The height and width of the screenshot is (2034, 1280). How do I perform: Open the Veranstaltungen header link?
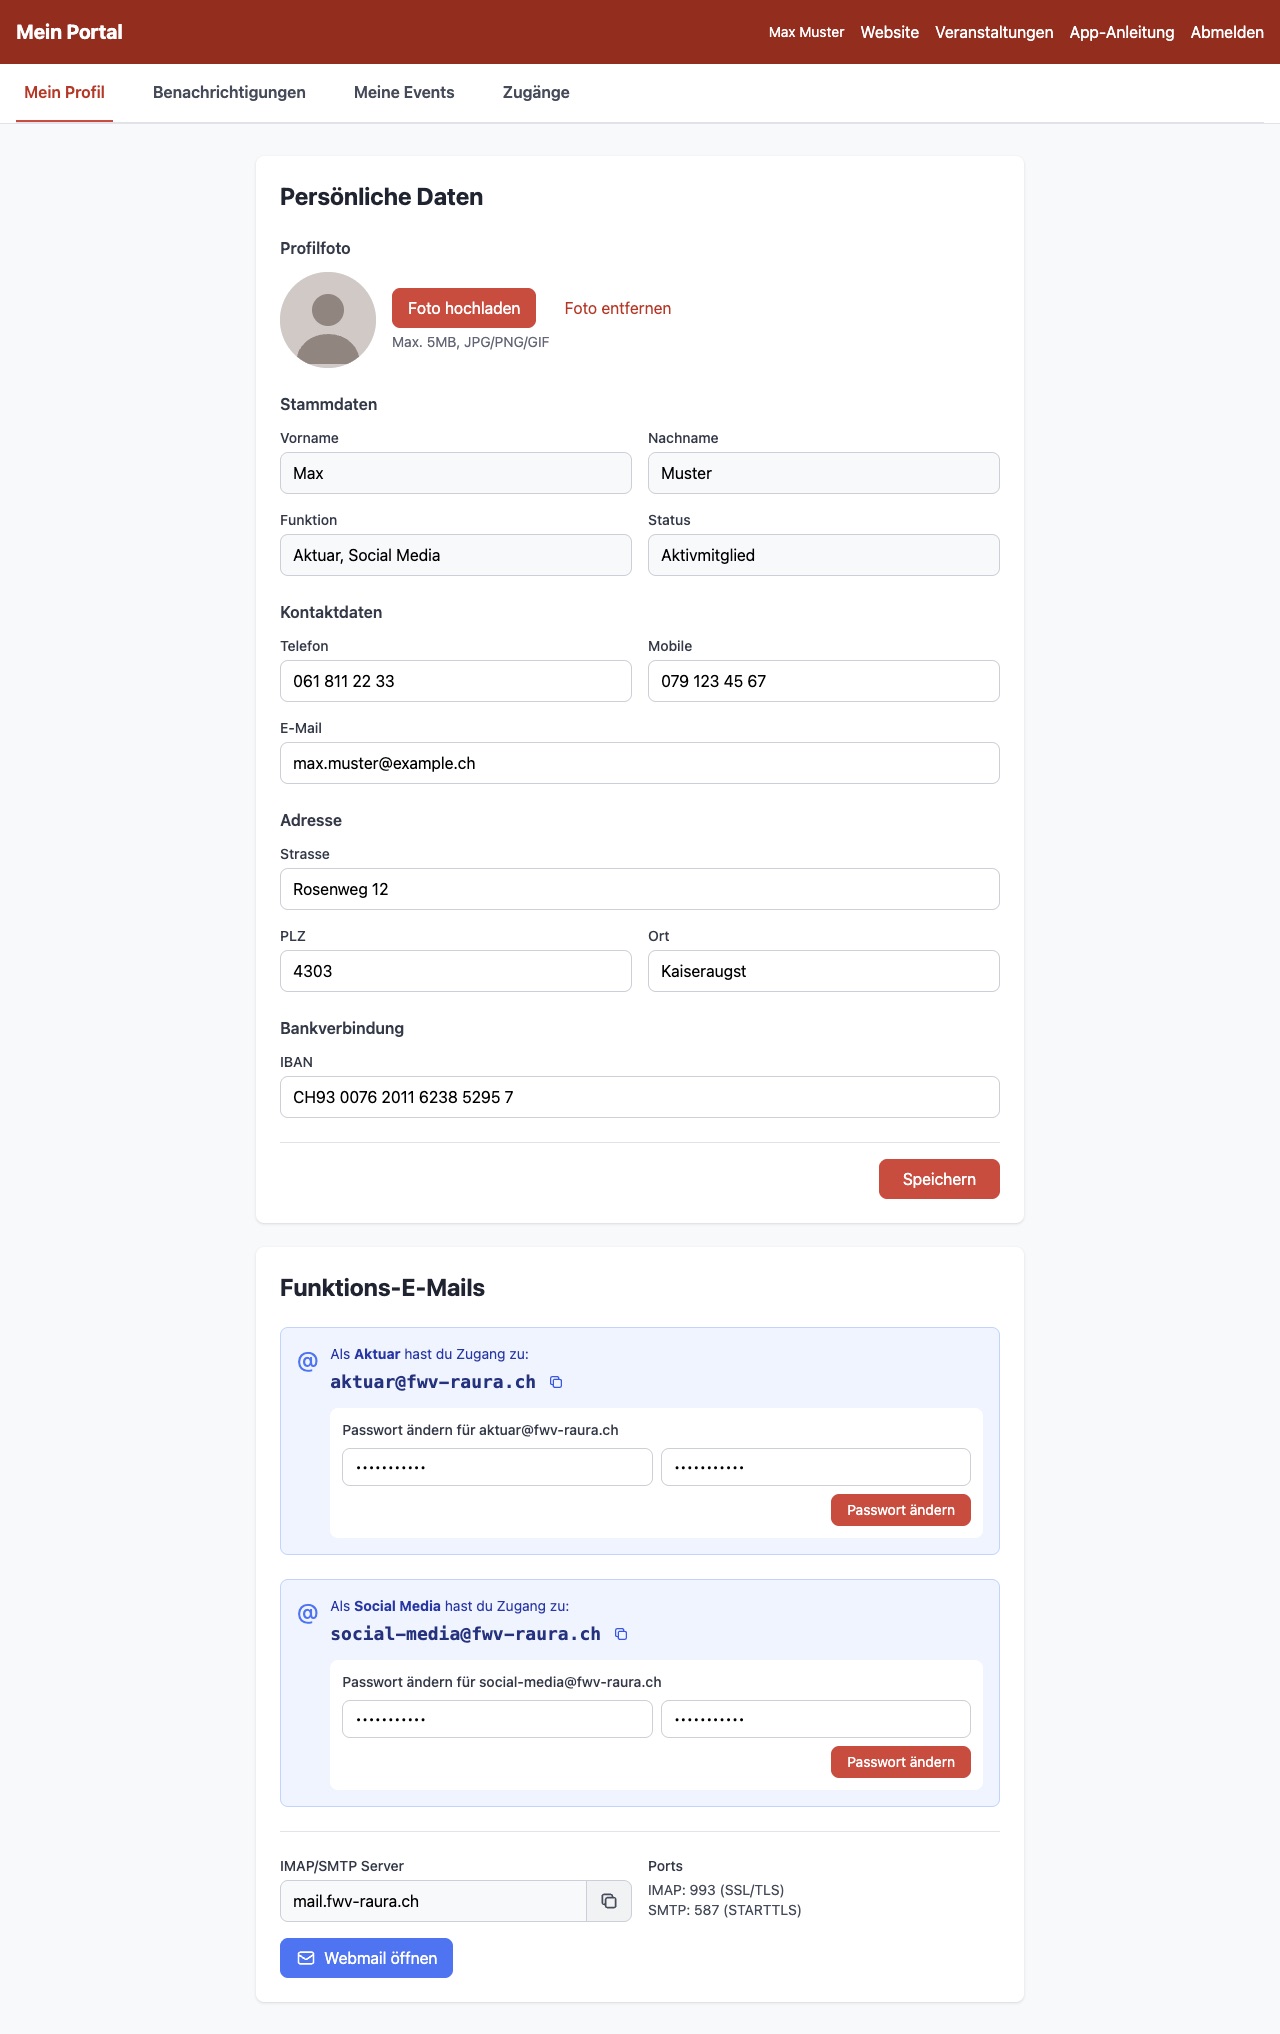[994, 32]
